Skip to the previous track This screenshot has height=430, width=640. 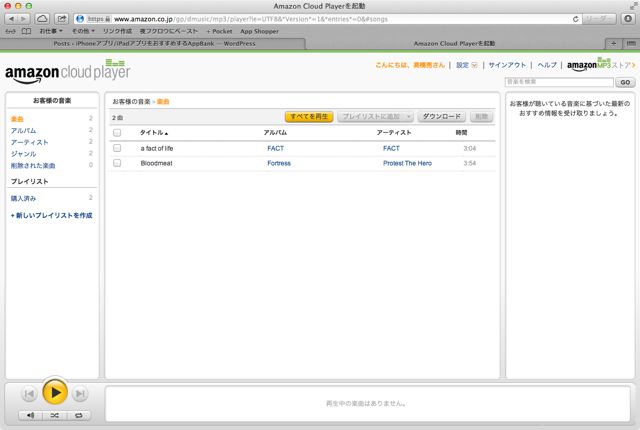(29, 394)
